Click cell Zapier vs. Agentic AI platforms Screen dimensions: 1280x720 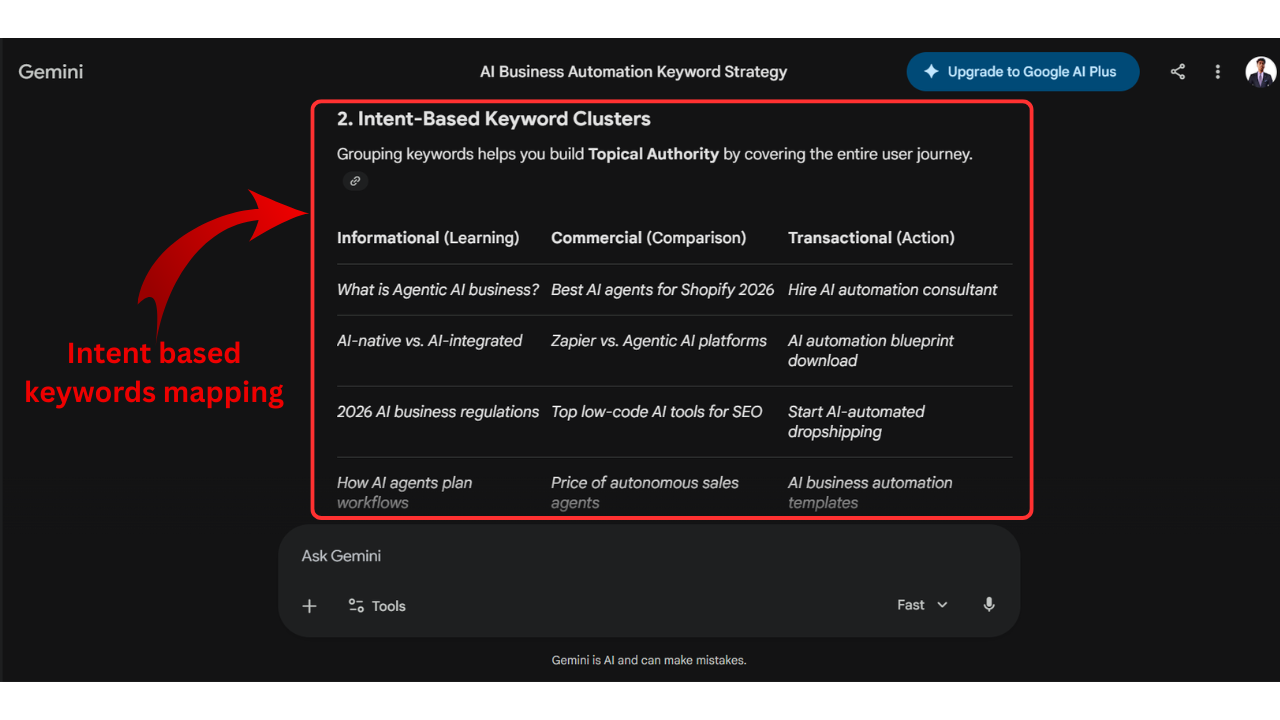(x=659, y=341)
